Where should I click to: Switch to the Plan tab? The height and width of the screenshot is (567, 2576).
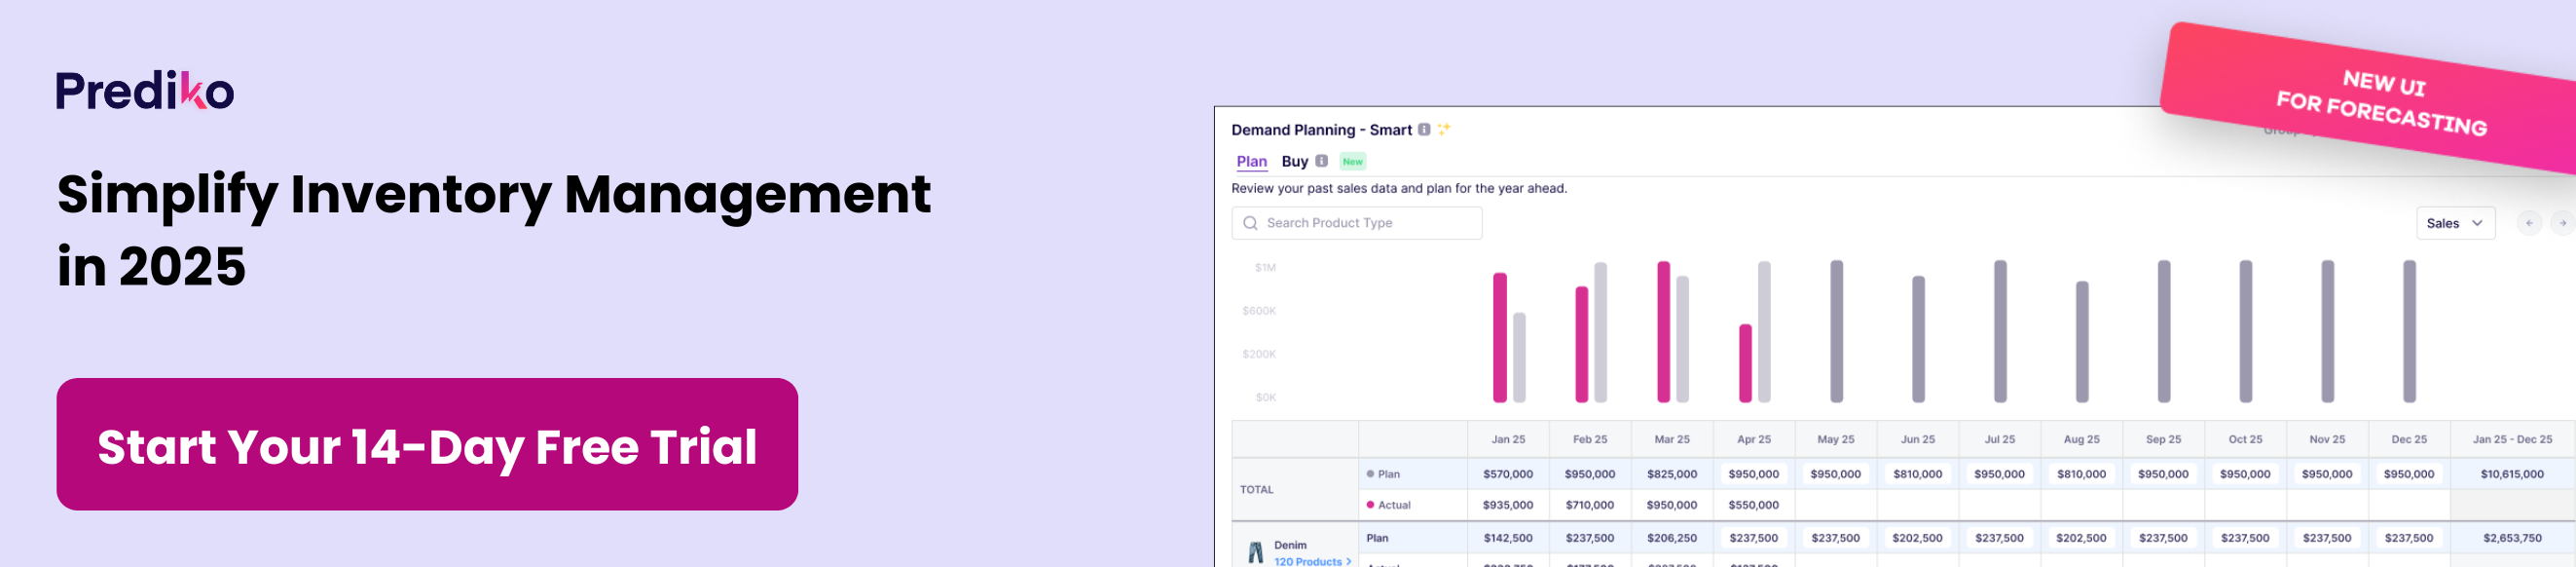pyautogui.click(x=1251, y=161)
